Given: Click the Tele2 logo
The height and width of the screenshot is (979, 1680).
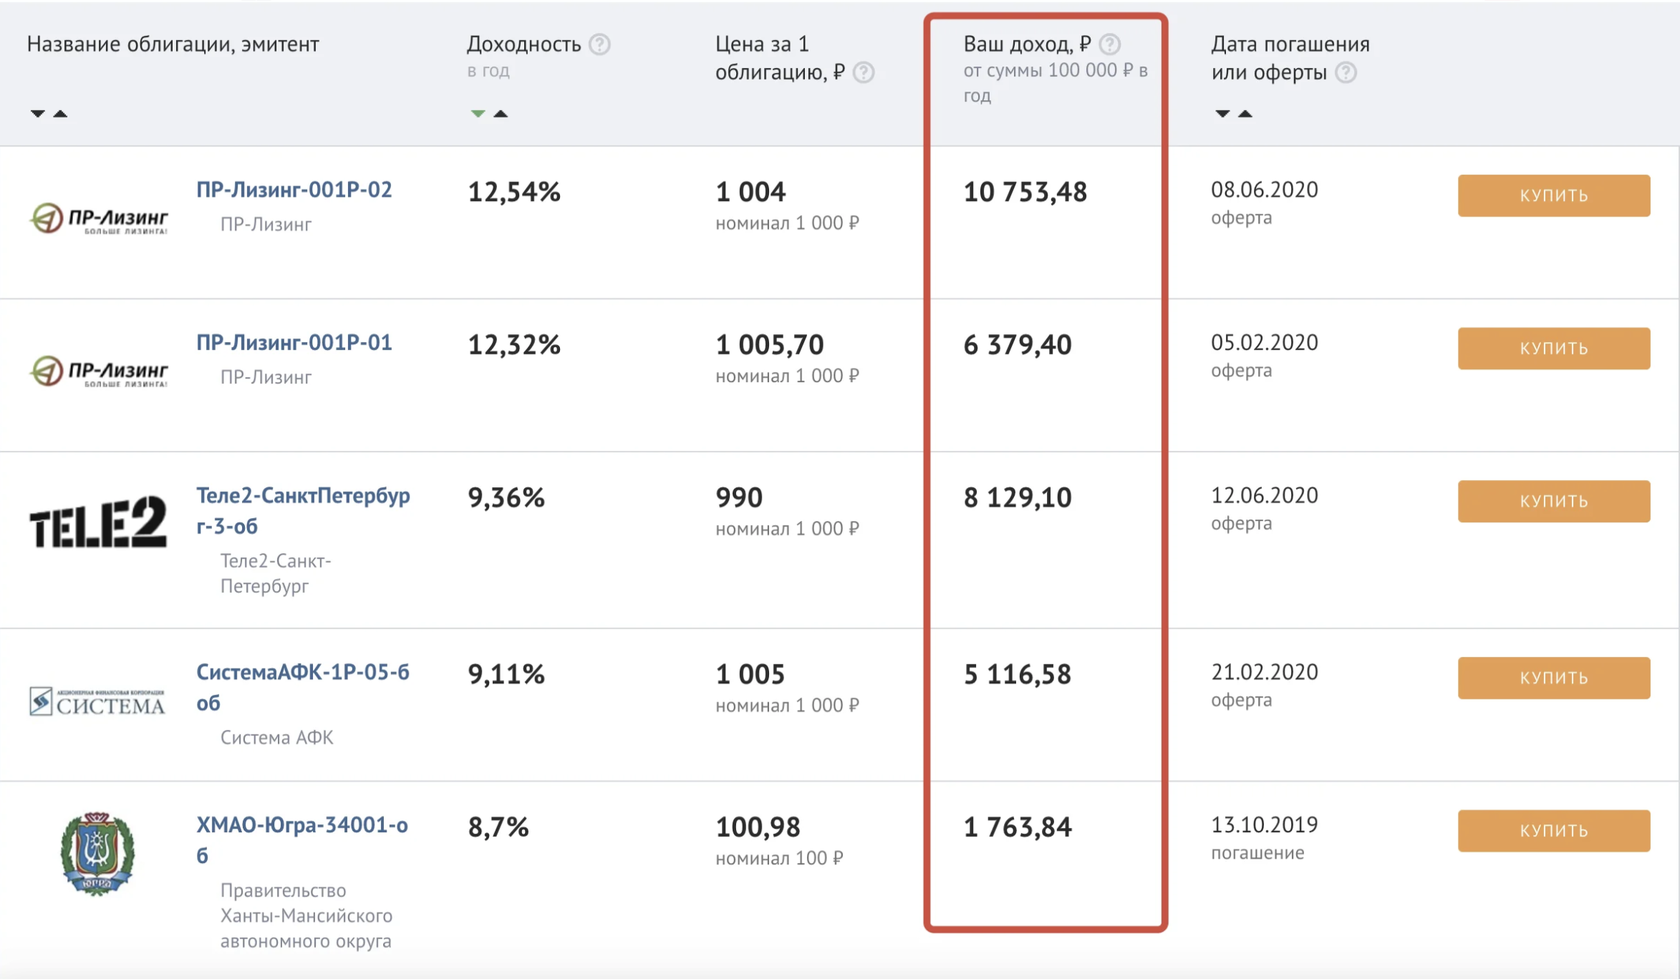Looking at the screenshot, I should (x=98, y=522).
